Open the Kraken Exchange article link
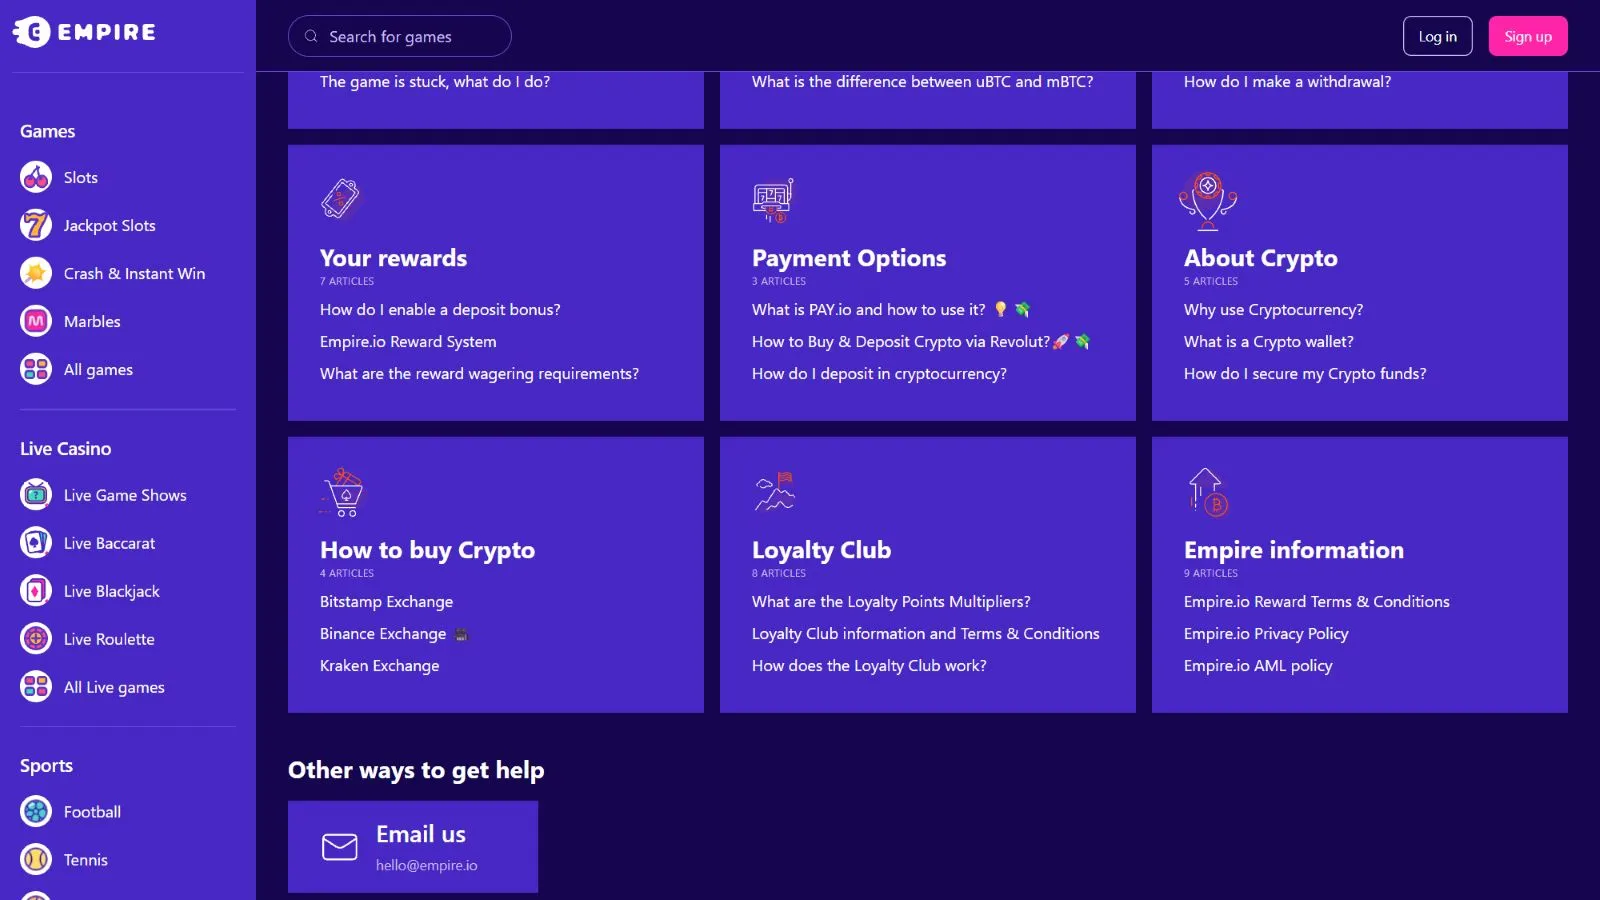1600x900 pixels. click(x=379, y=666)
